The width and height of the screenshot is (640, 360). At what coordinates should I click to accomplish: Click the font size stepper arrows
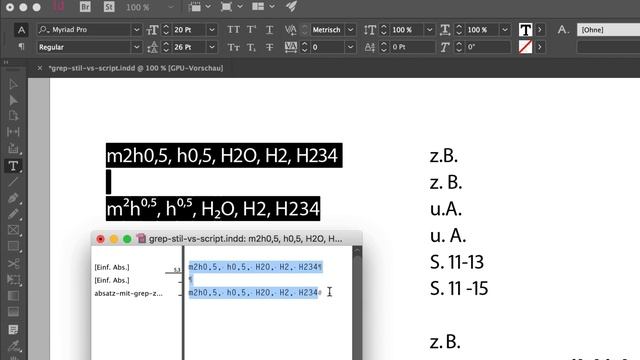(x=166, y=30)
